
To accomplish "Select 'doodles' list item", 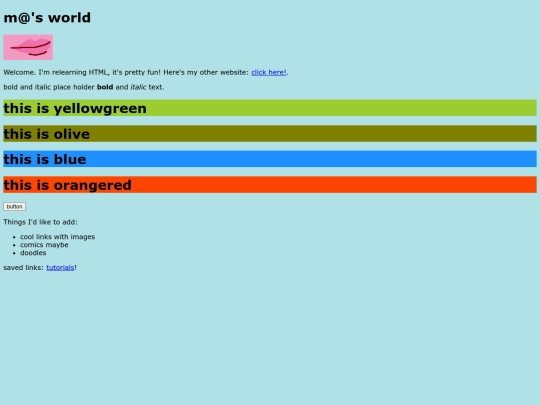I will pyautogui.click(x=33, y=253).
